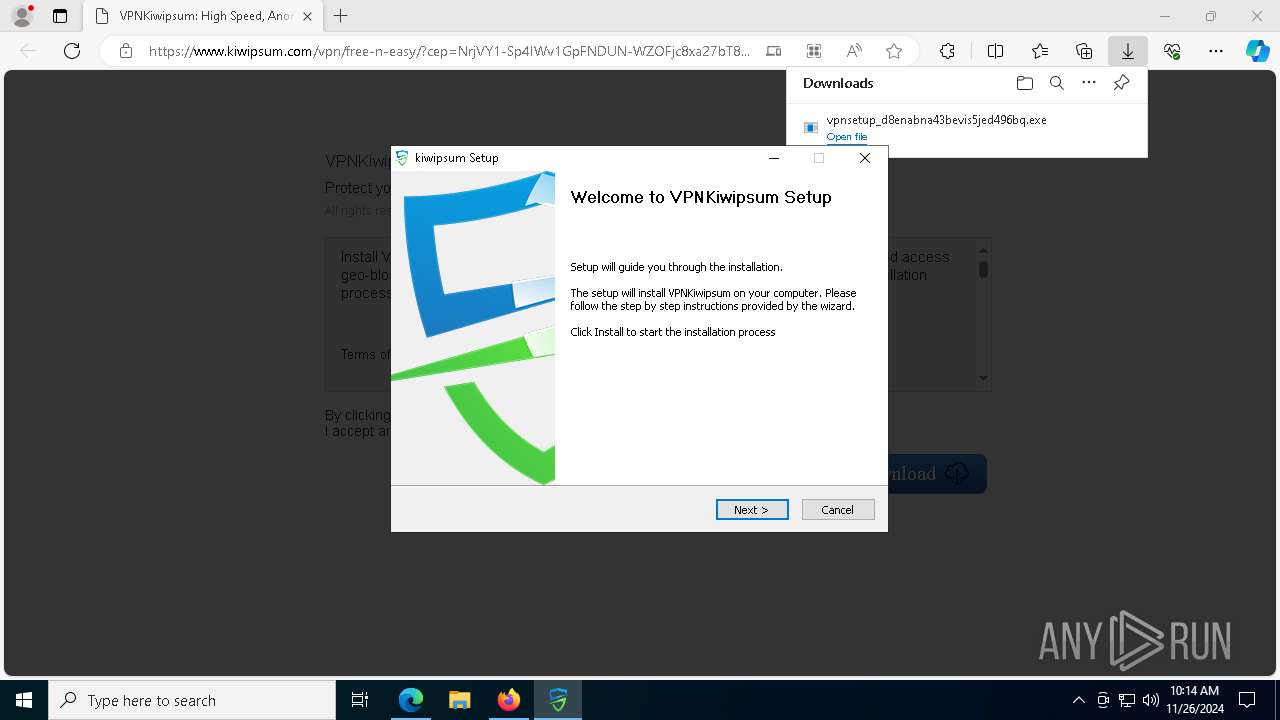Open Windows Start menu
1280x720 pixels.
pos(24,700)
